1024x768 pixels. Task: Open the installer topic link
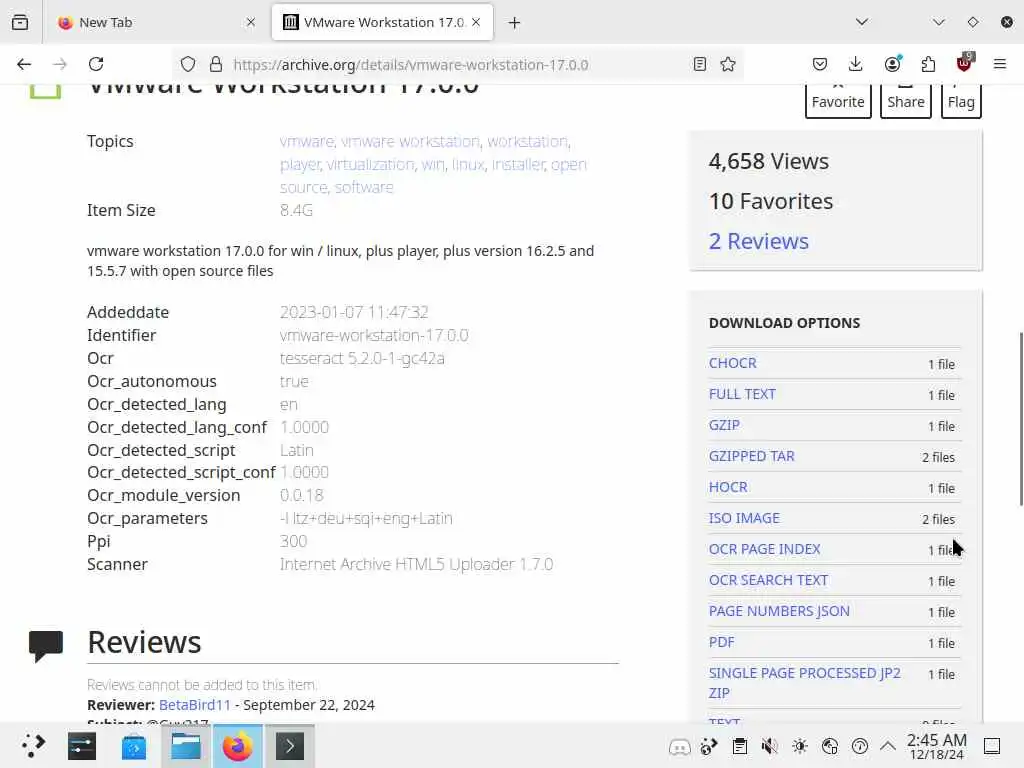[518, 165]
